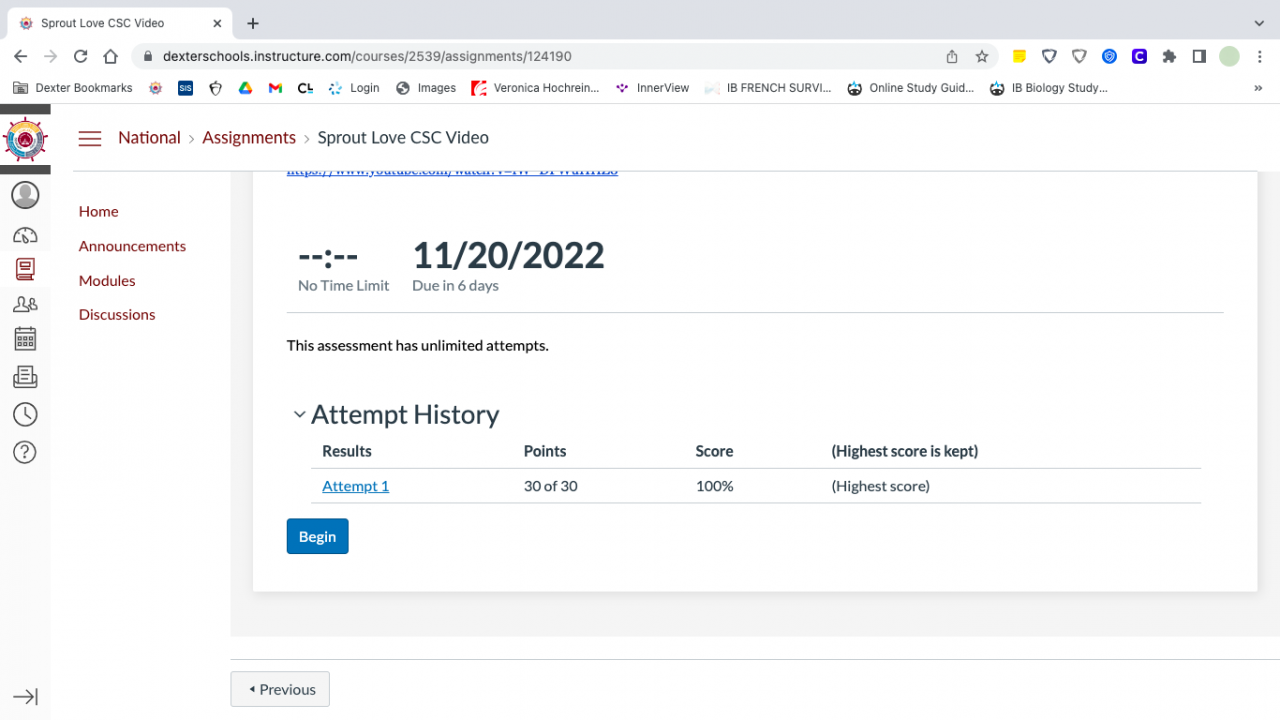Open the Google Drive bookmark
1280x720 pixels.
point(245,88)
